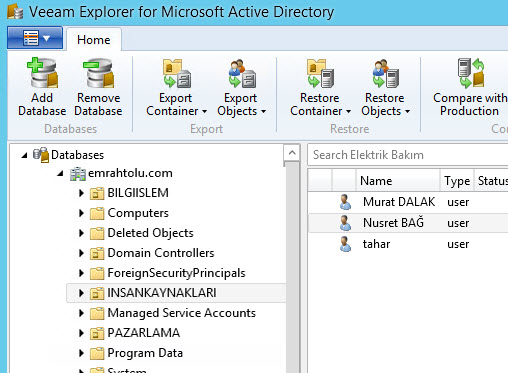This screenshot has width=508, height=373.
Task: Expand the PAZARLAMA container
Action: click(81, 333)
